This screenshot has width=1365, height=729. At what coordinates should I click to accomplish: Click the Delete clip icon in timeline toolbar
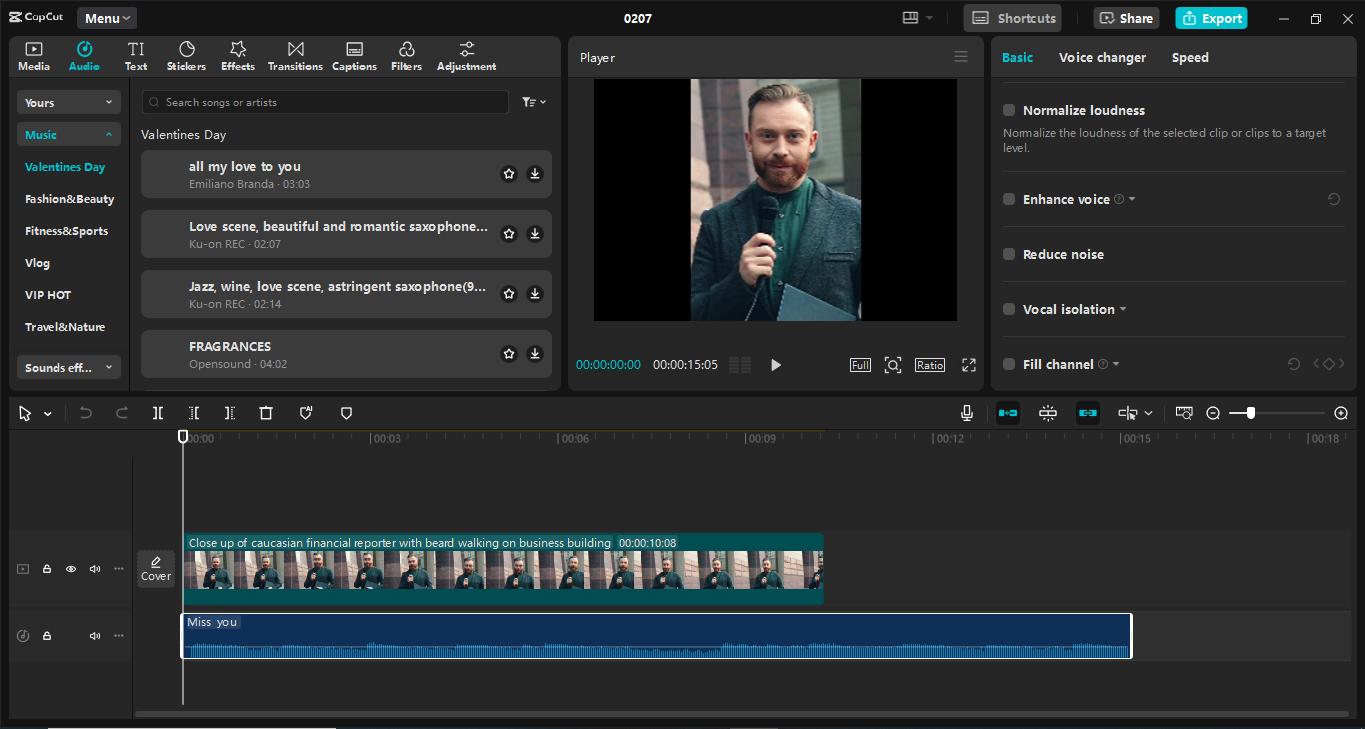point(266,412)
